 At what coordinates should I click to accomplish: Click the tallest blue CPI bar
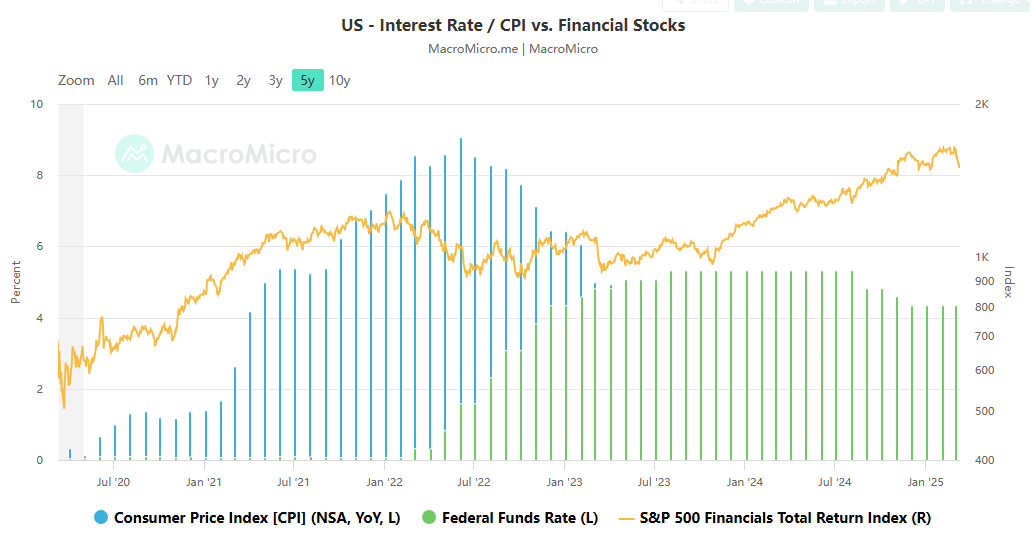(461, 300)
